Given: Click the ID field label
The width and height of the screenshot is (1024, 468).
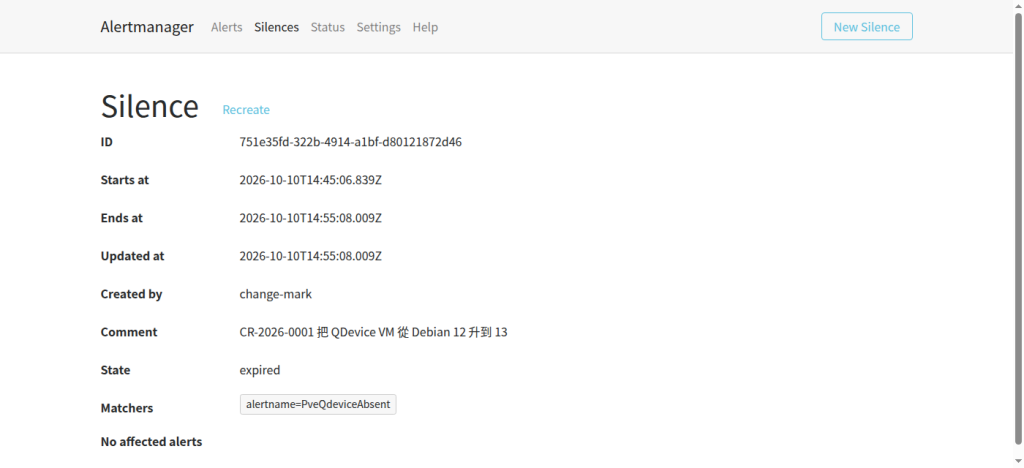Looking at the screenshot, I should tap(106, 142).
